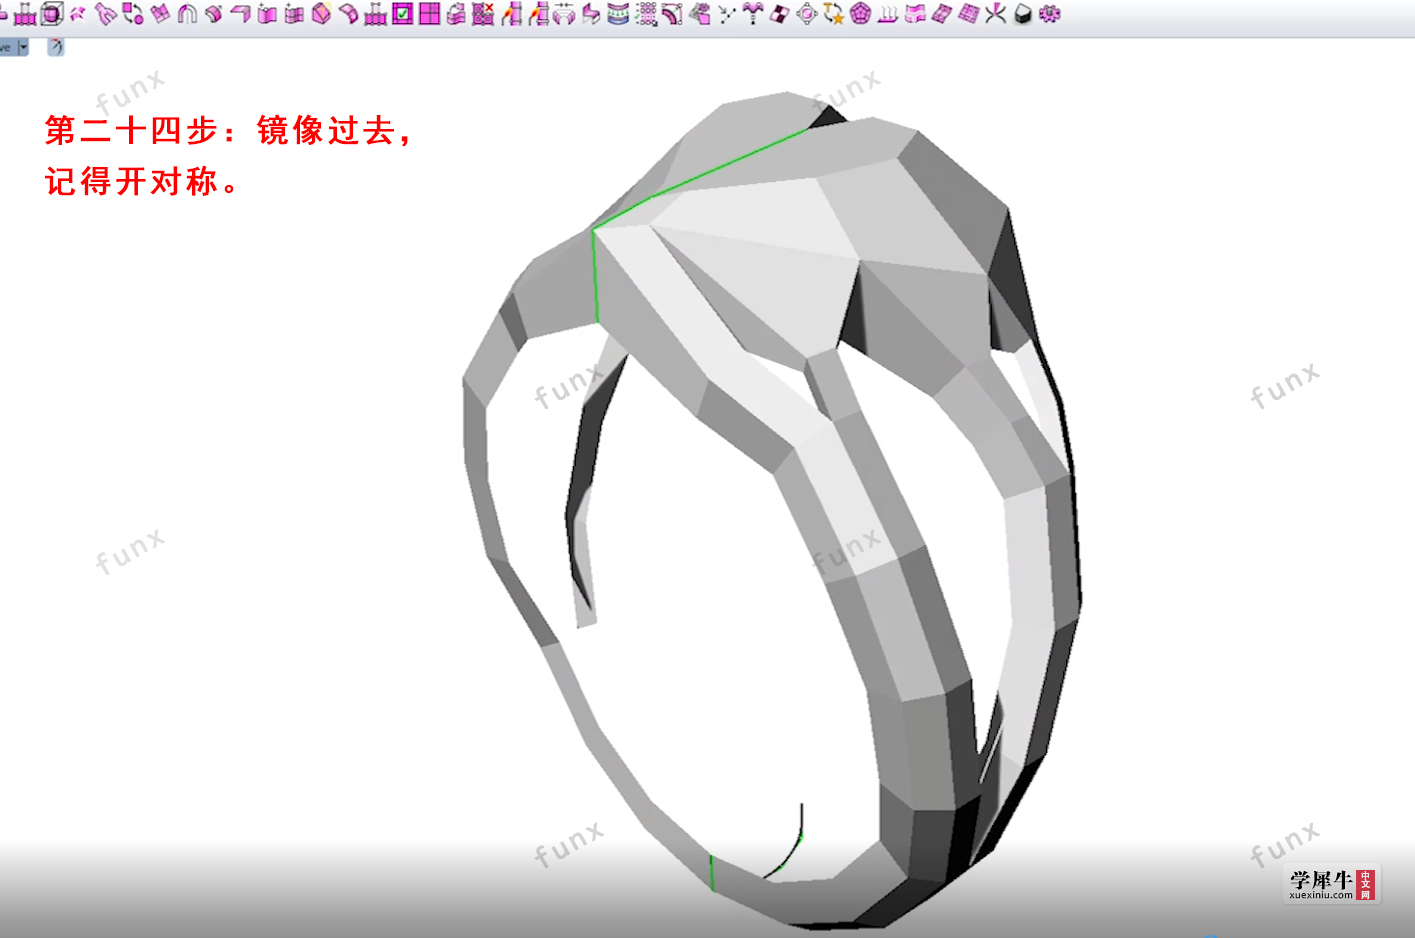
Task: Select the T-and-star convert icon
Action: (833, 14)
